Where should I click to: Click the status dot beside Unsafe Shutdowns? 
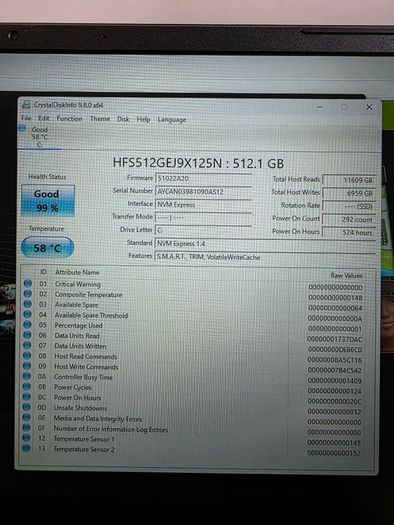(27, 407)
